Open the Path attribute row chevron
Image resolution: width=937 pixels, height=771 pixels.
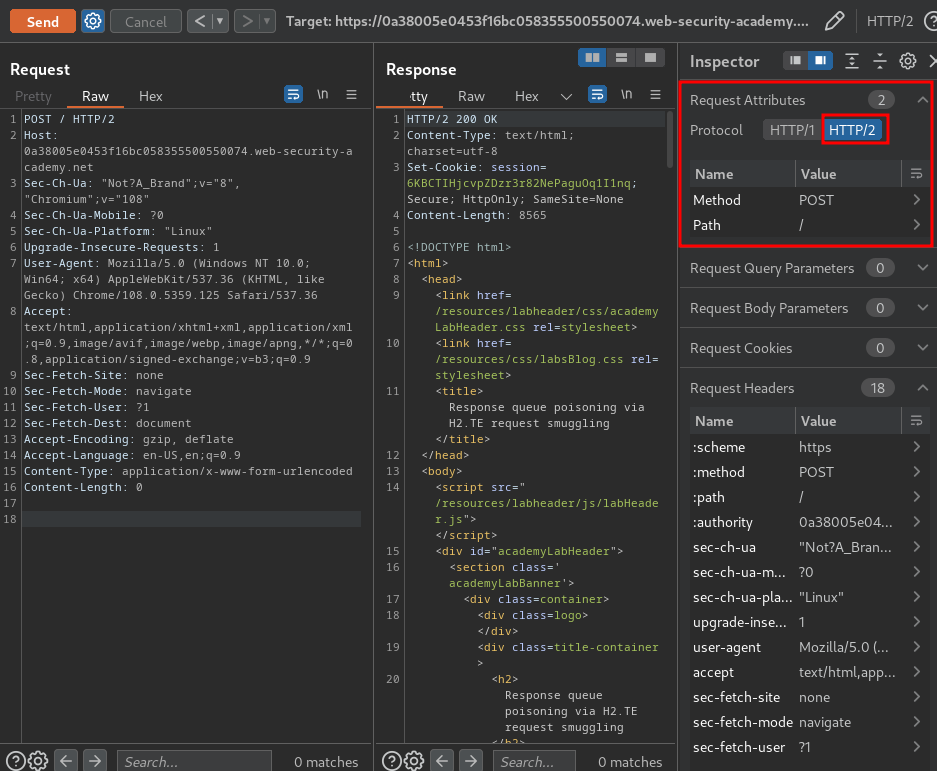[916, 225]
